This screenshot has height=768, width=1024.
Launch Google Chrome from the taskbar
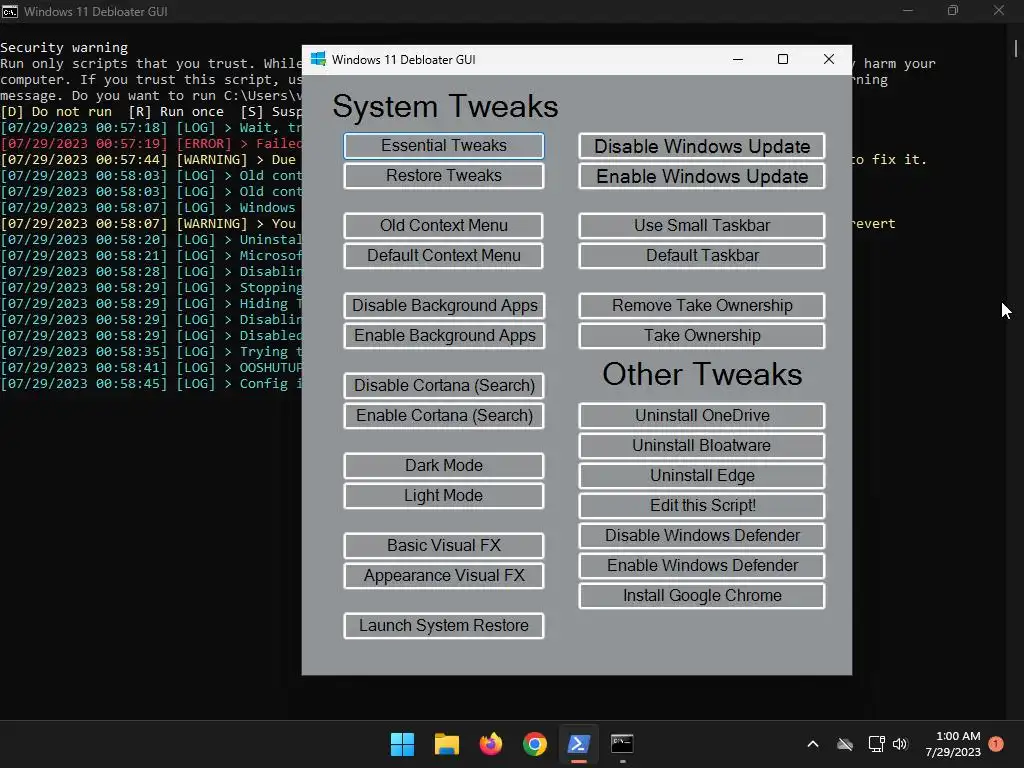pyautogui.click(x=535, y=744)
